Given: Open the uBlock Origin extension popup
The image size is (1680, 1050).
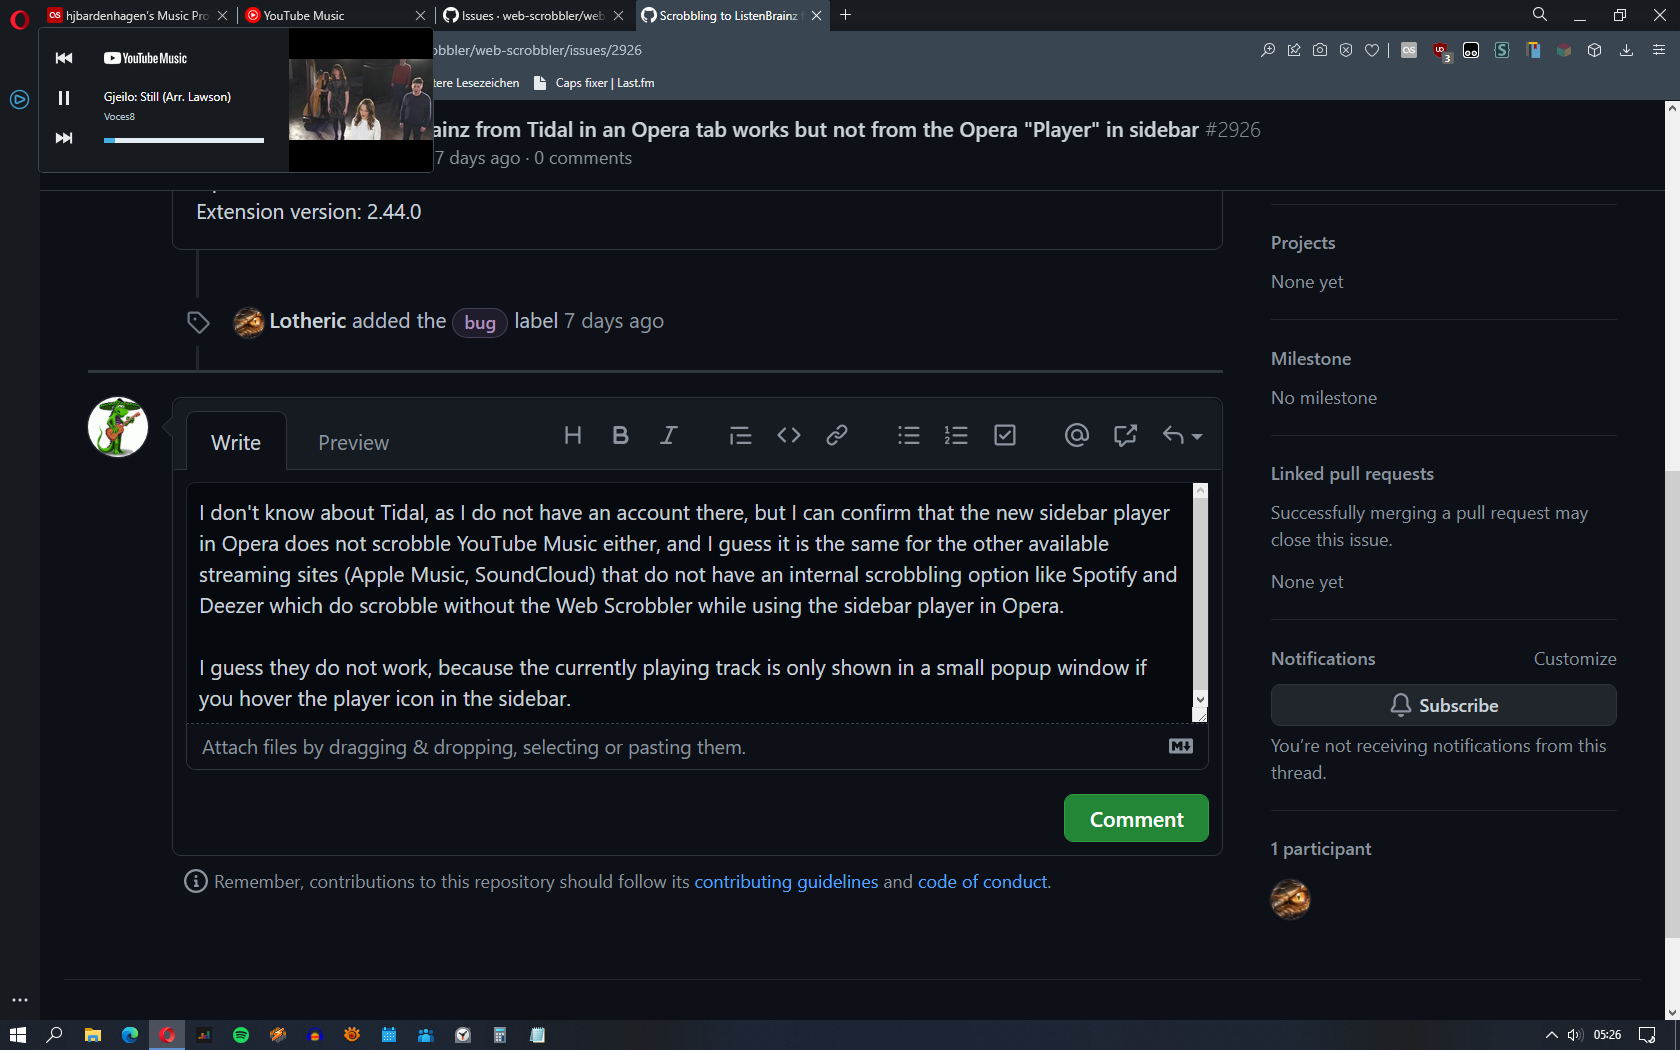Looking at the screenshot, I should tap(1441, 50).
